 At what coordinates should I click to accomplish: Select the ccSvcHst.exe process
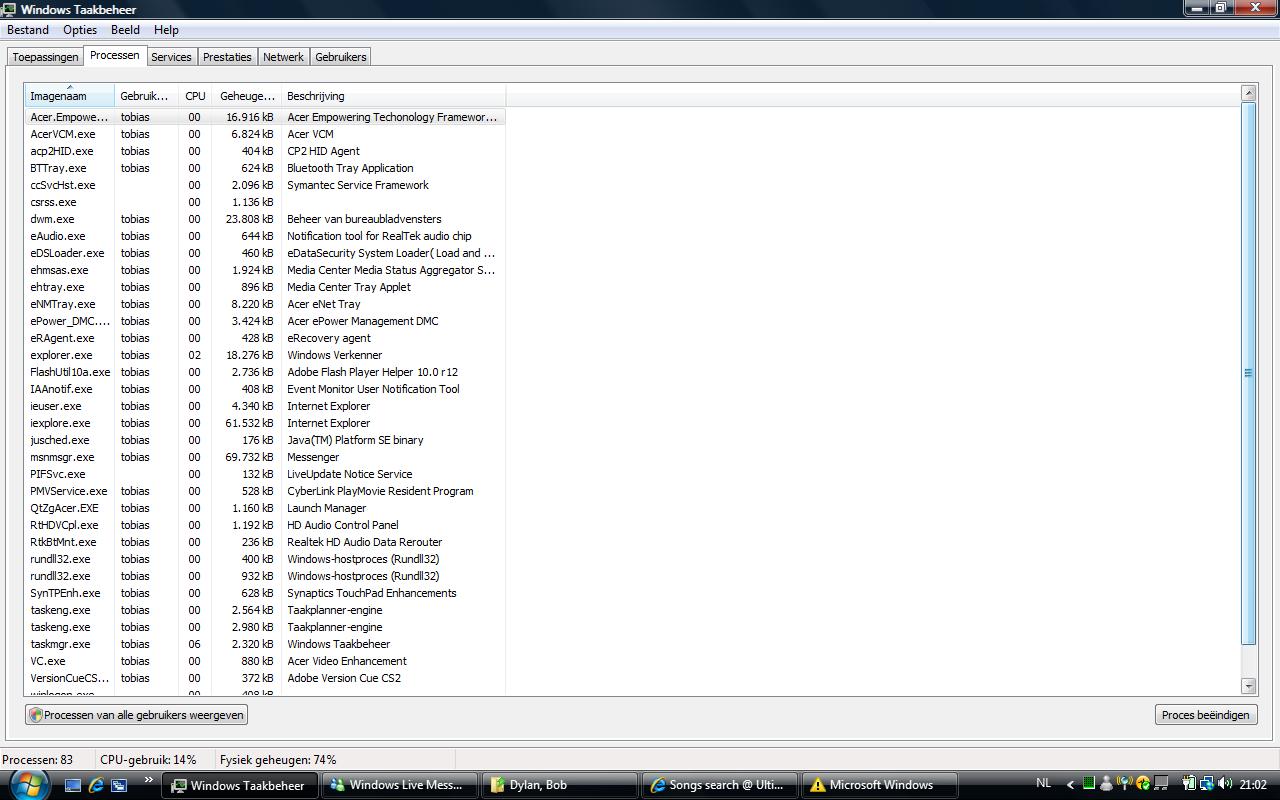[265, 185]
